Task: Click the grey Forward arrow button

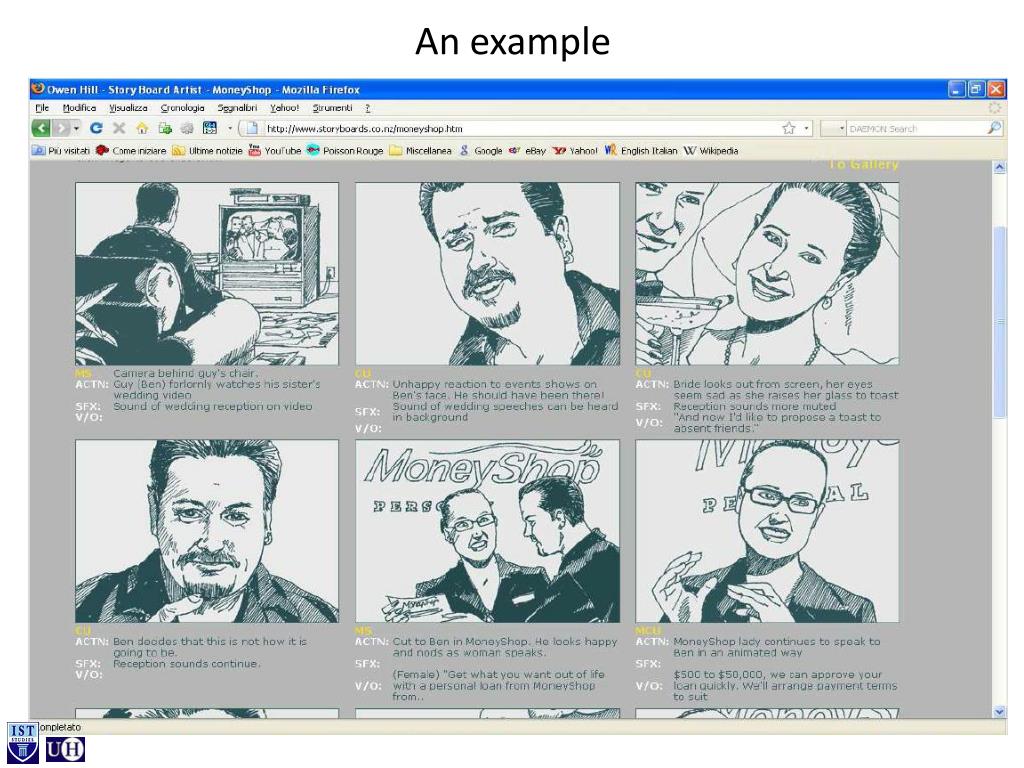Action: click(x=61, y=128)
